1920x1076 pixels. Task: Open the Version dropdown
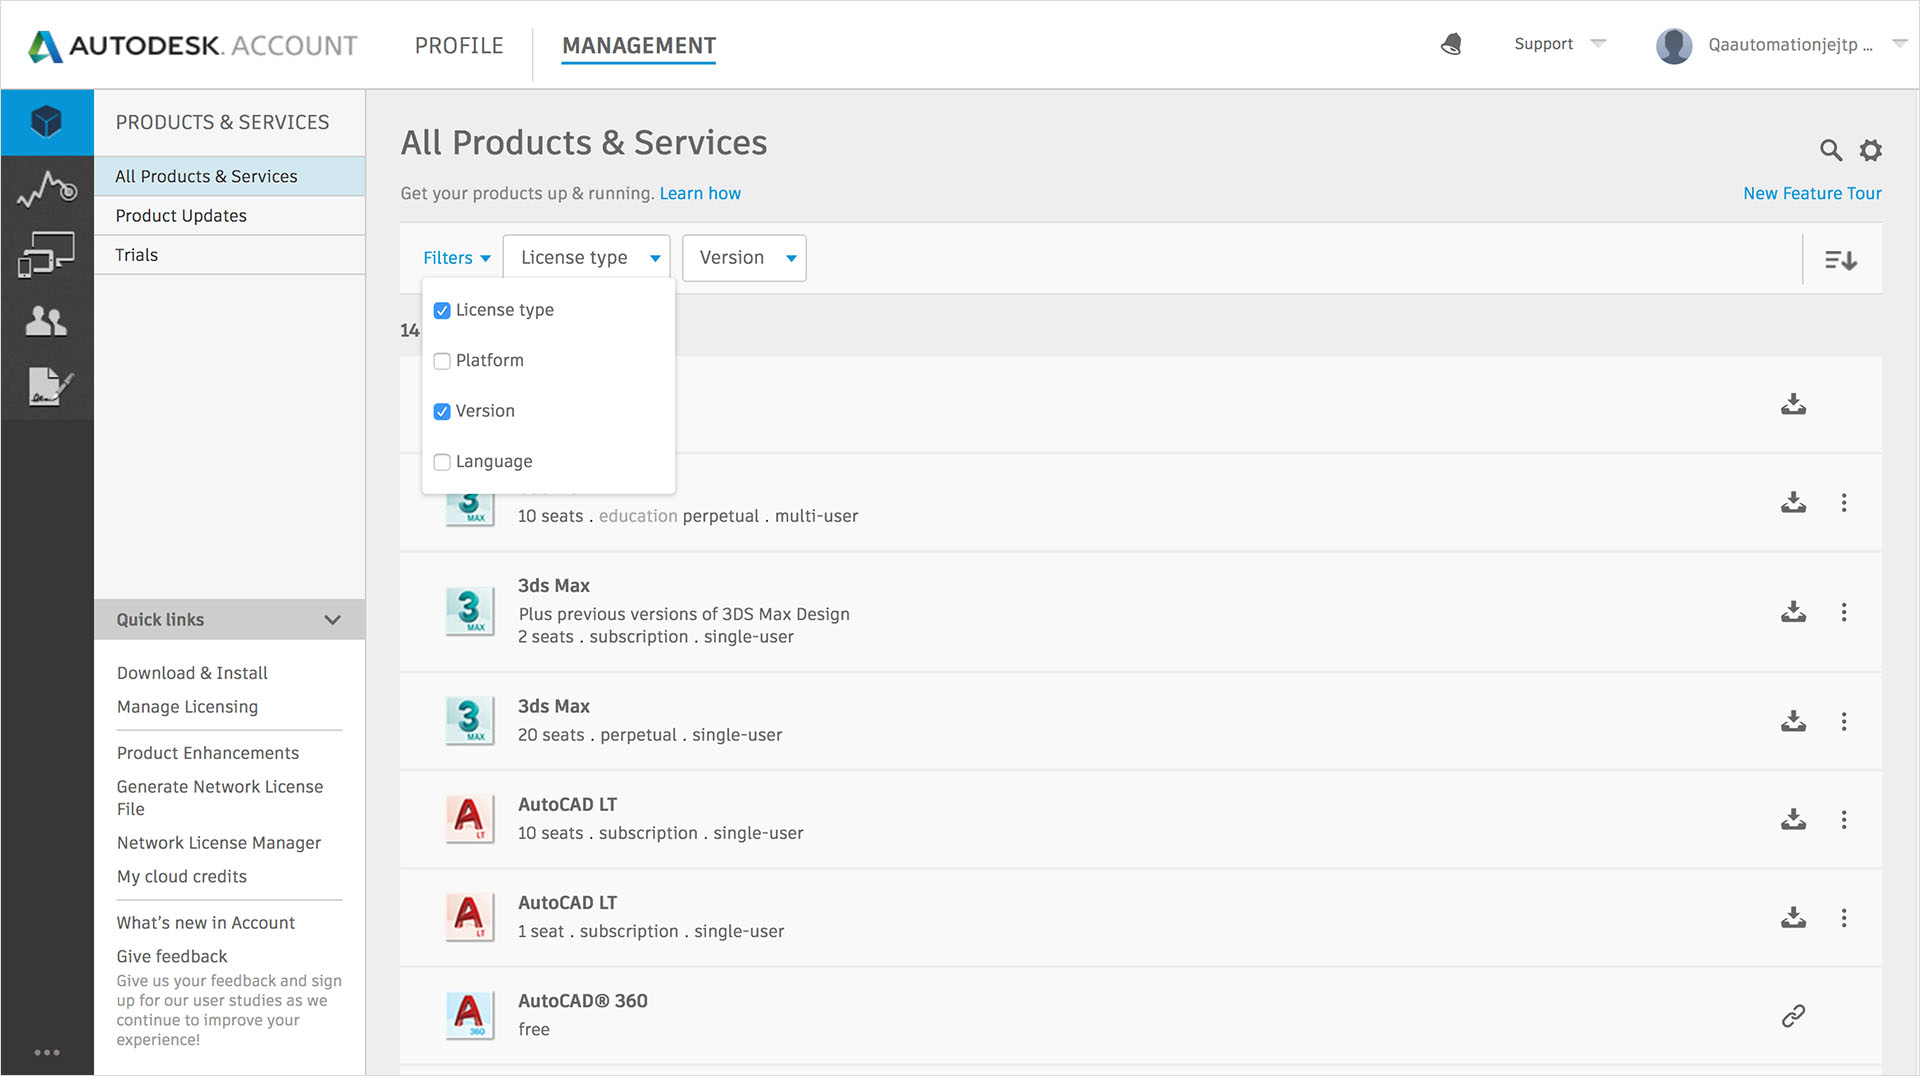click(x=744, y=258)
